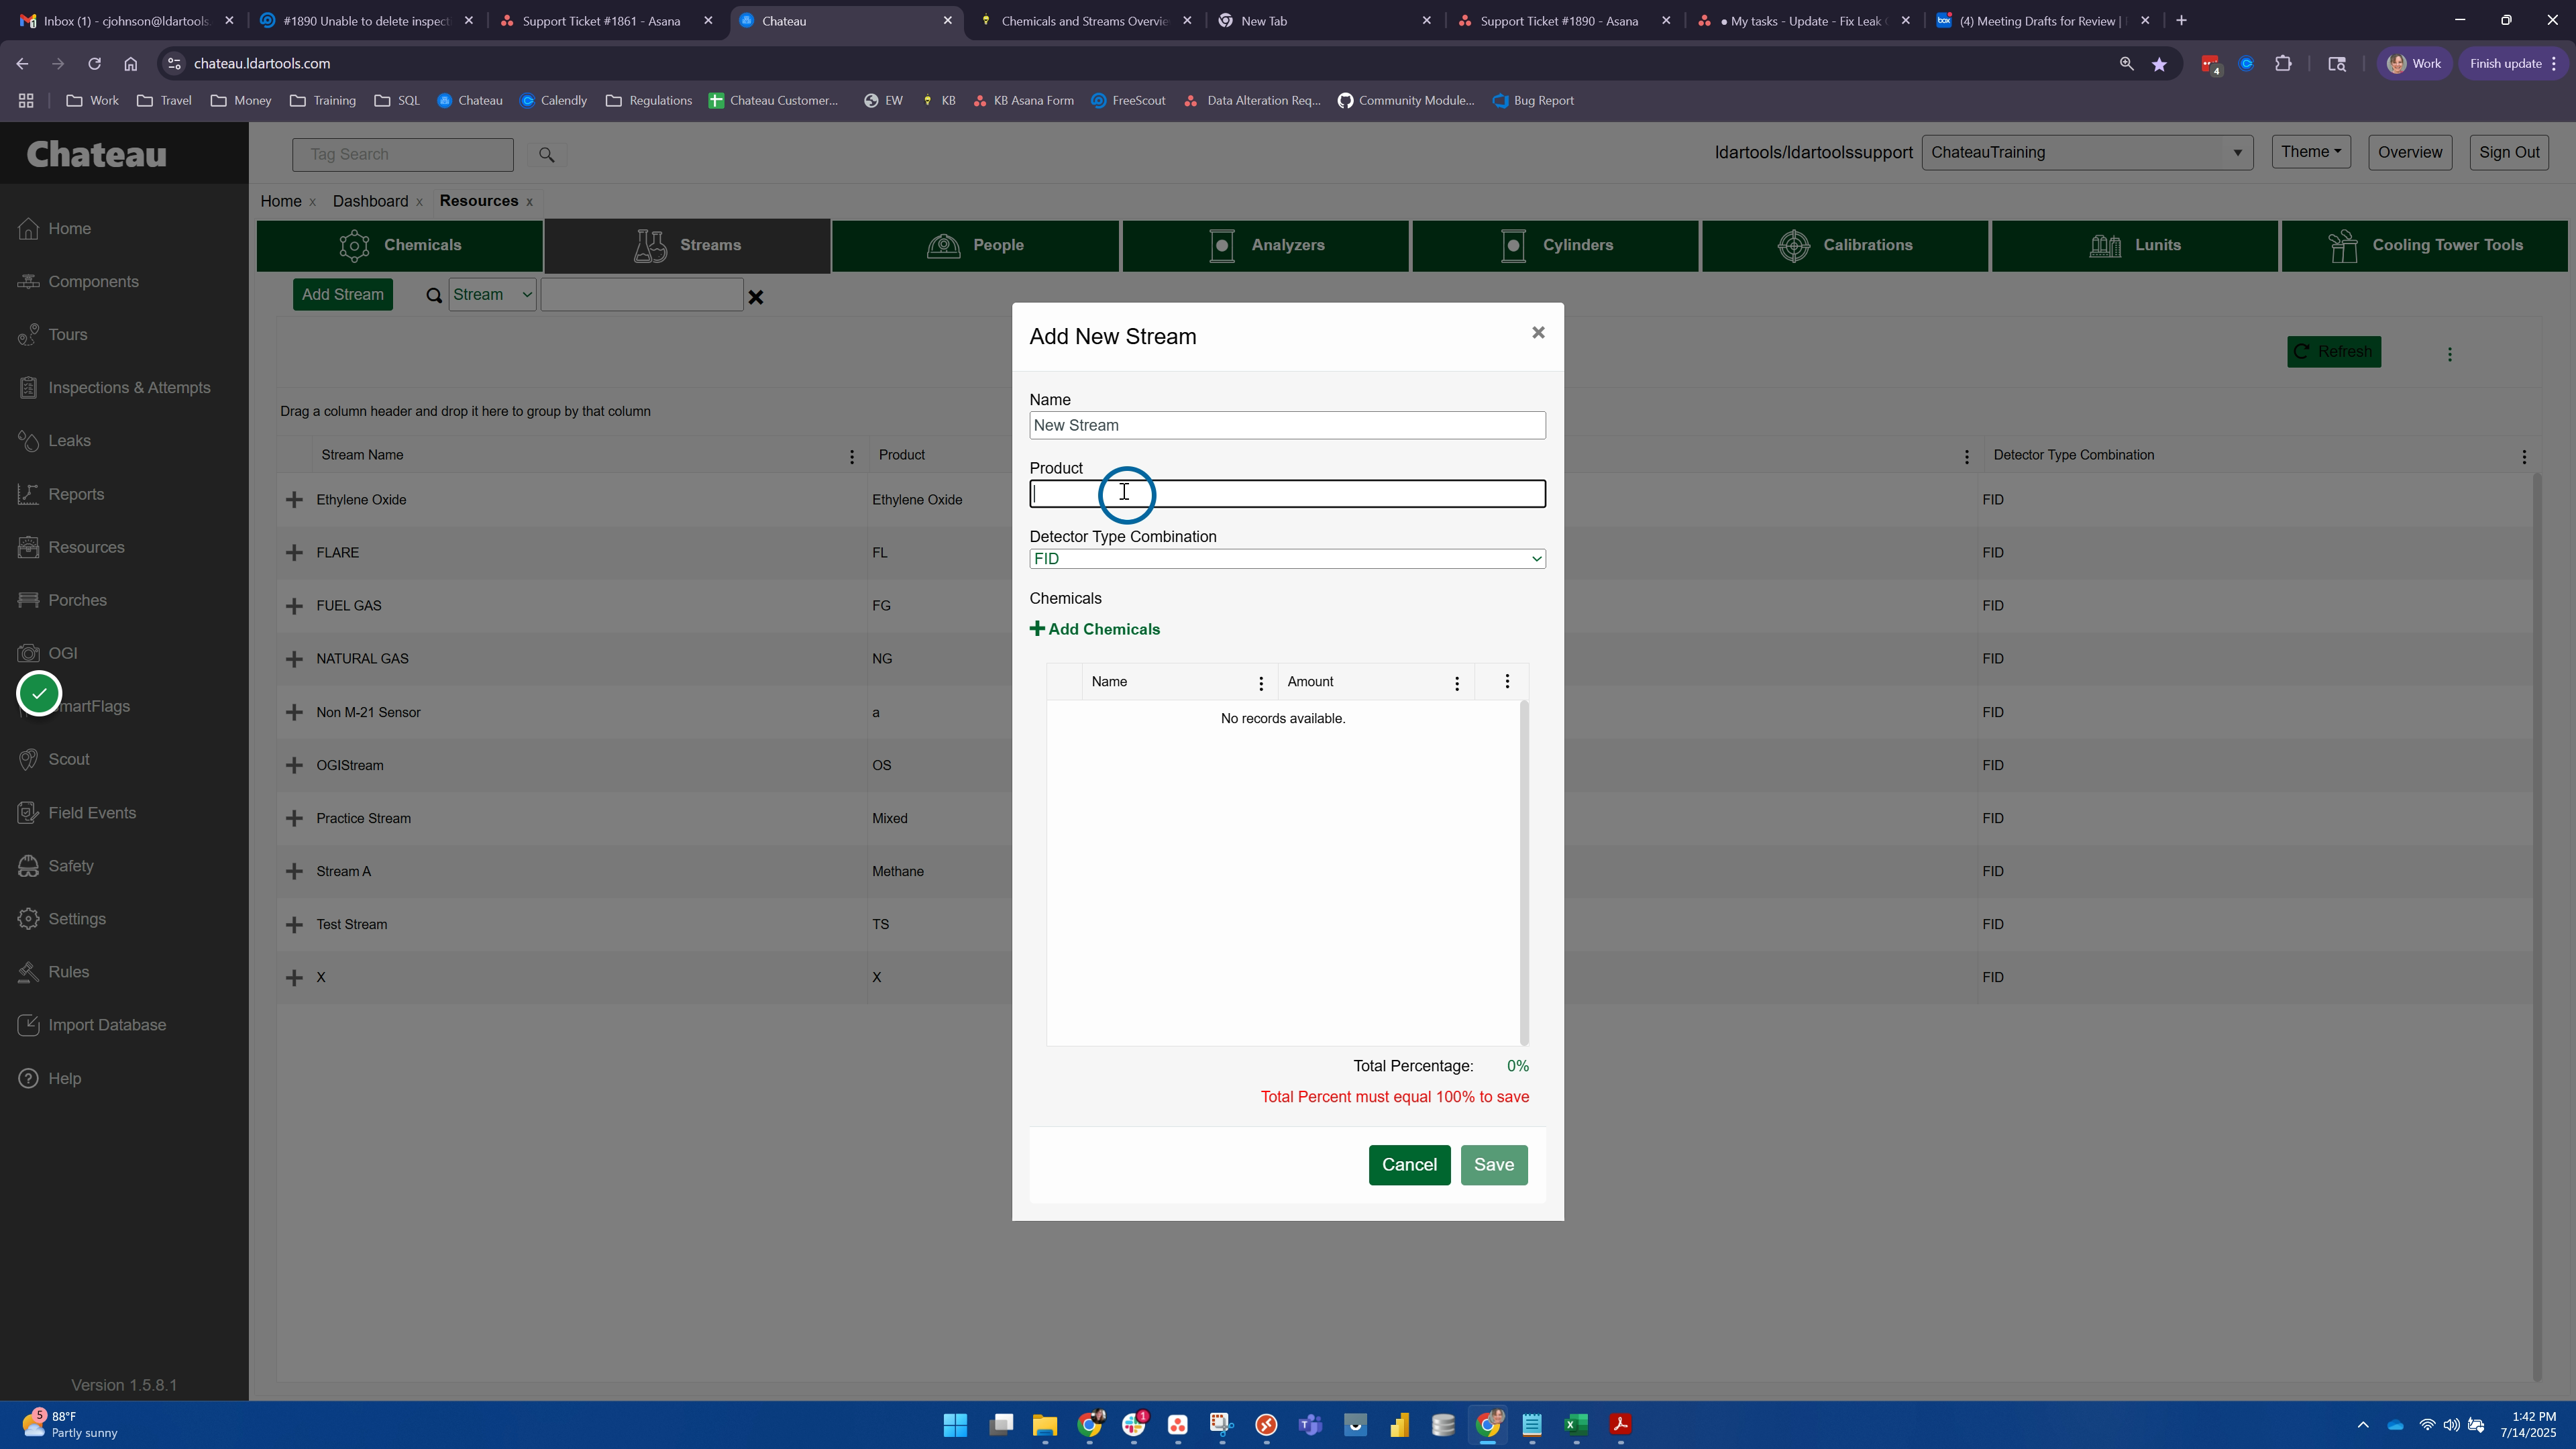The height and width of the screenshot is (1449, 2576).
Task: Open Amount column menu in chemicals grid
Action: (x=1457, y=683)
